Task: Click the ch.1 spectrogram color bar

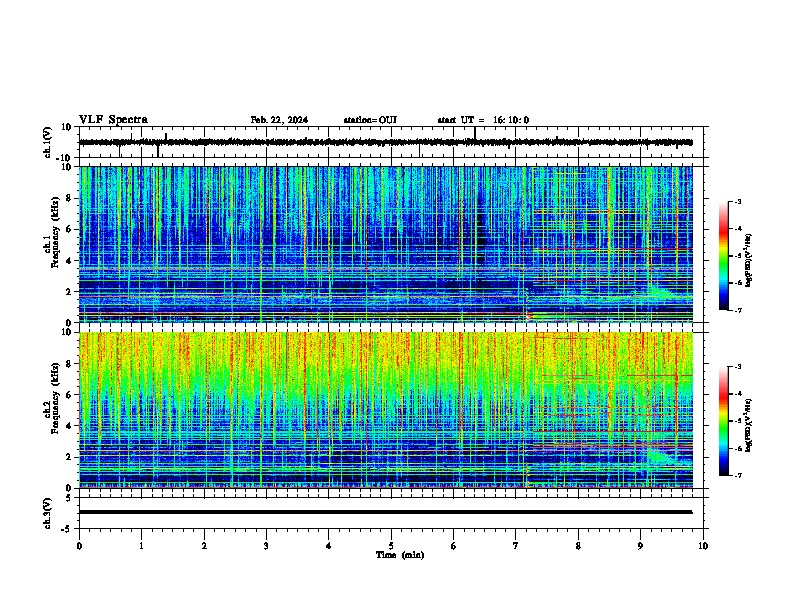Action: click(x=723, y=256)
